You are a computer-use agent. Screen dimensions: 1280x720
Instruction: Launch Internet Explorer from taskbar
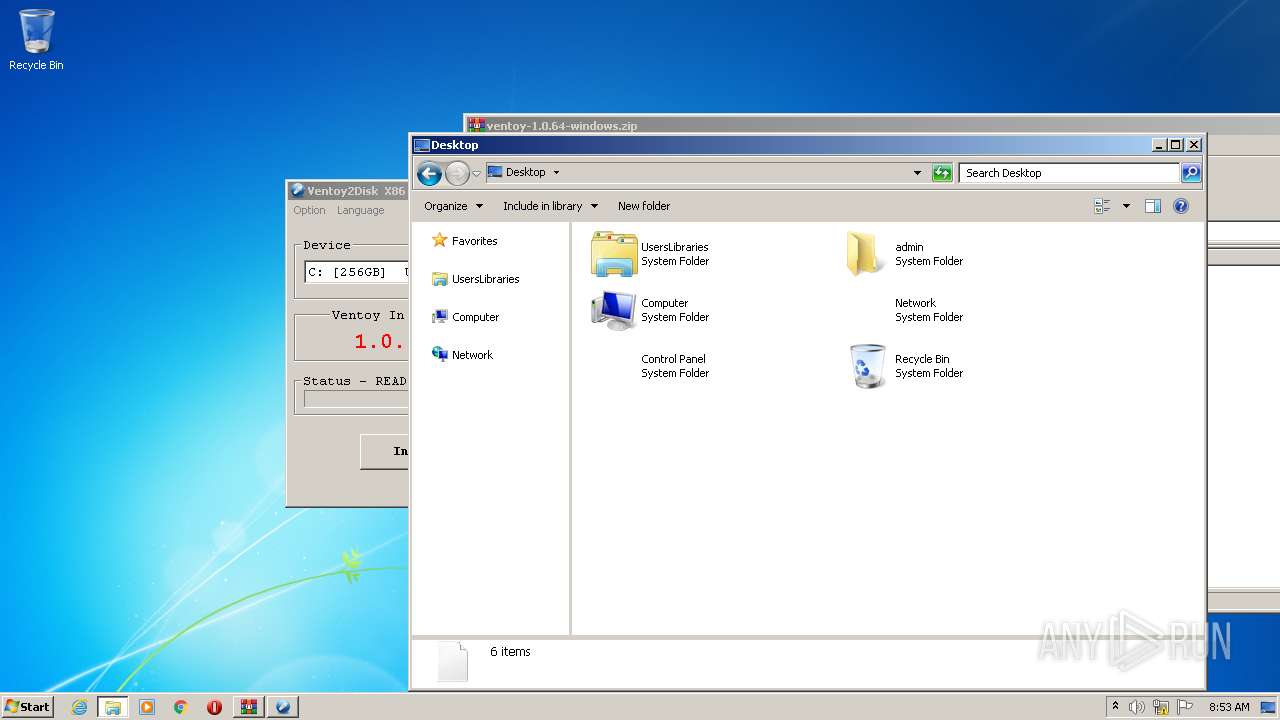[x=79, y=707]
